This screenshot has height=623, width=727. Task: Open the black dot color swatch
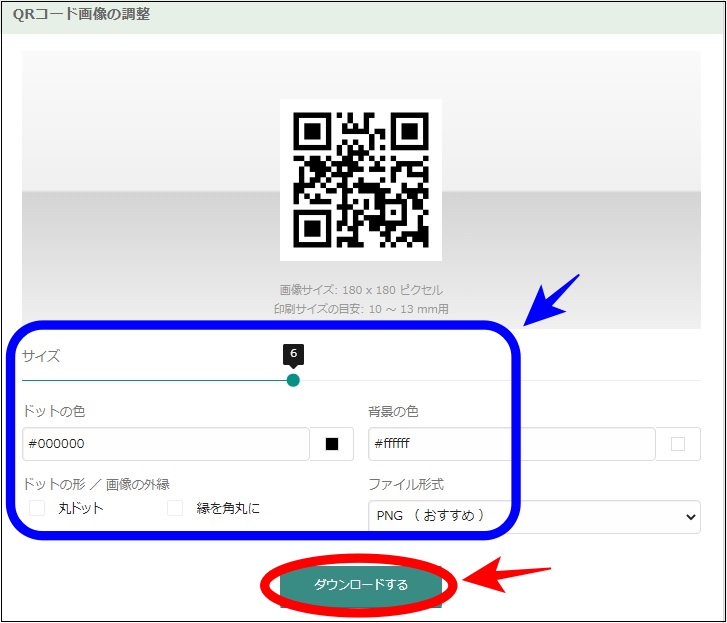point(332,444)
